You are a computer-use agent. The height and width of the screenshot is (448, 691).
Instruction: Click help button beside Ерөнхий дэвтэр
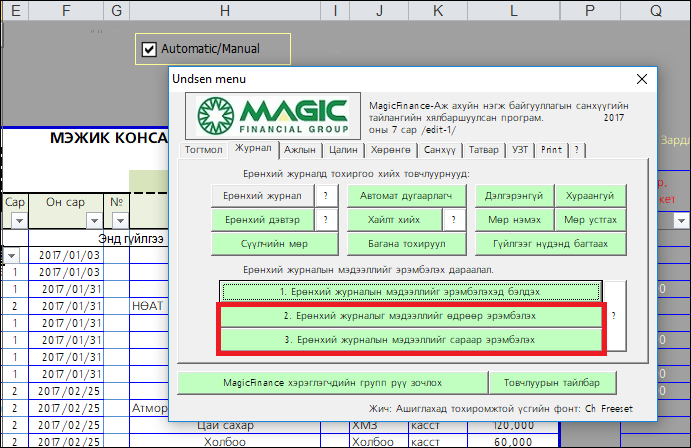[x=325, y=220]
